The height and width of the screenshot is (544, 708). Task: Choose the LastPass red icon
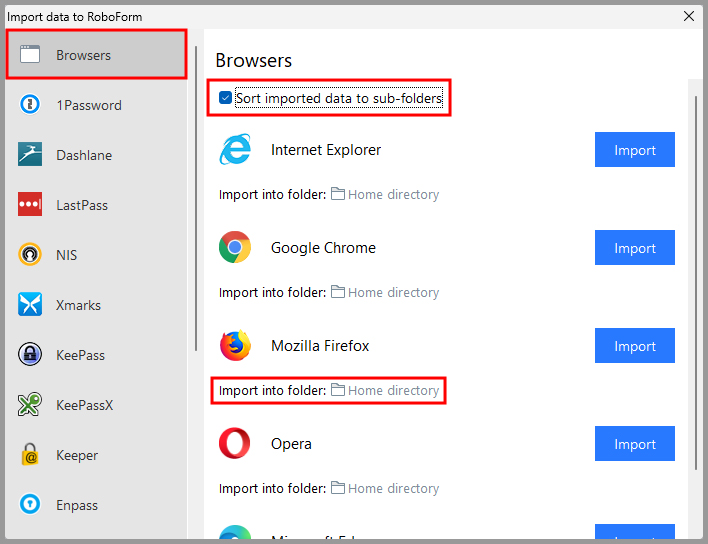30,205
